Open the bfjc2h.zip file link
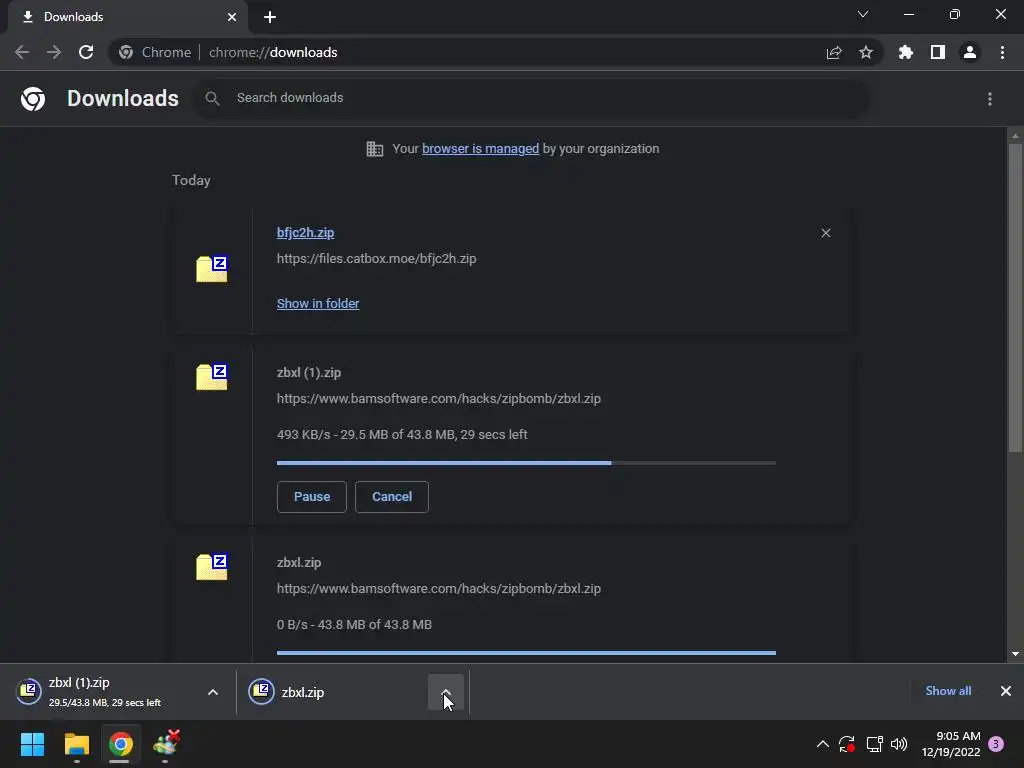 (x=306, y=232)
